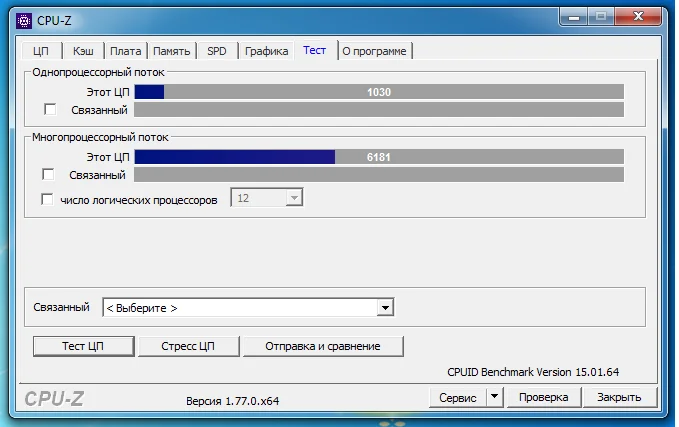
Task: Switch to the Графика tab
Action: tap(266, 51)
